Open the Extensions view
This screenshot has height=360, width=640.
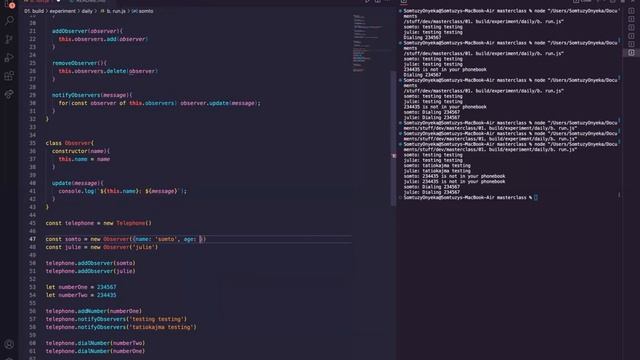9,76
